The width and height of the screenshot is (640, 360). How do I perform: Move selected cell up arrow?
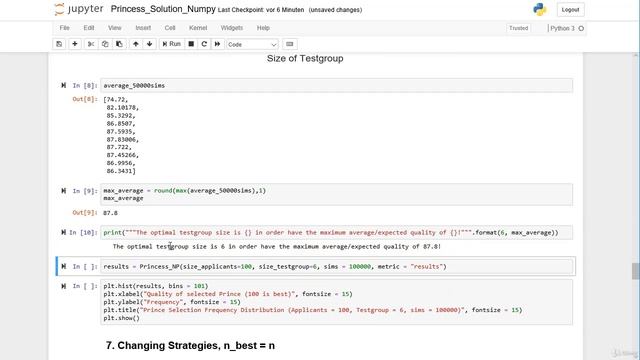point(136,44)
